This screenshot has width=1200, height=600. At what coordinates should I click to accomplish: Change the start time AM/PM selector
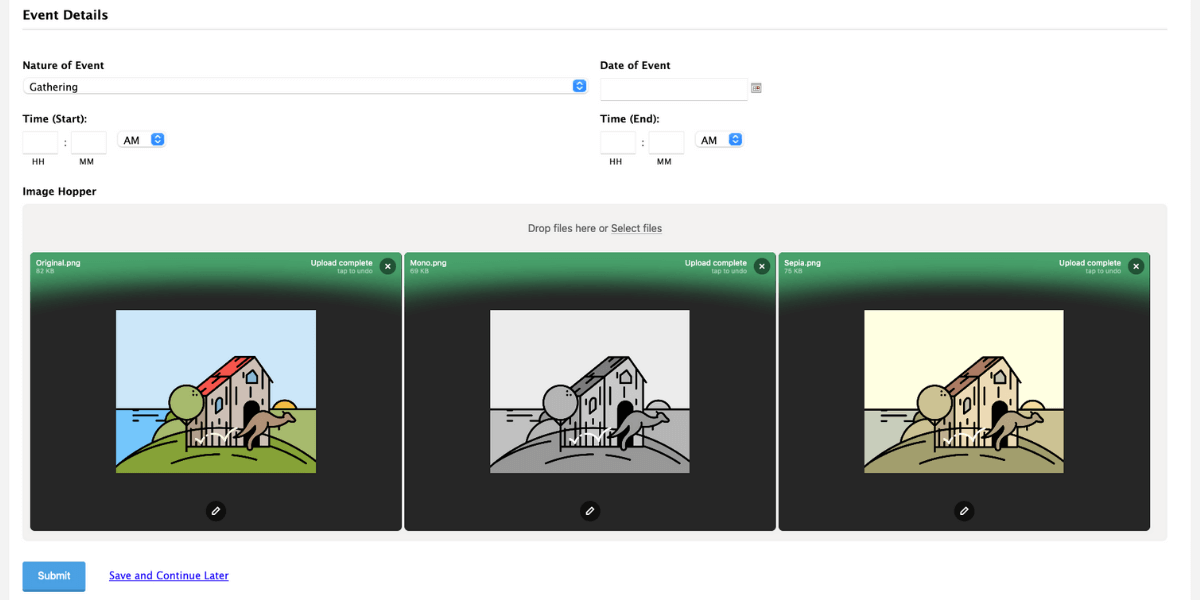coord(141,140)
